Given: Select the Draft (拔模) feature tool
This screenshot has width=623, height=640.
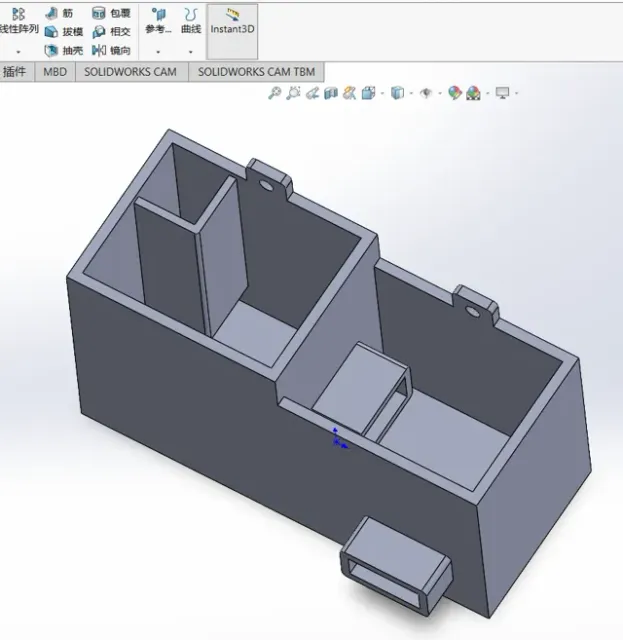Looking at the screenshot, I should point(64,31).
